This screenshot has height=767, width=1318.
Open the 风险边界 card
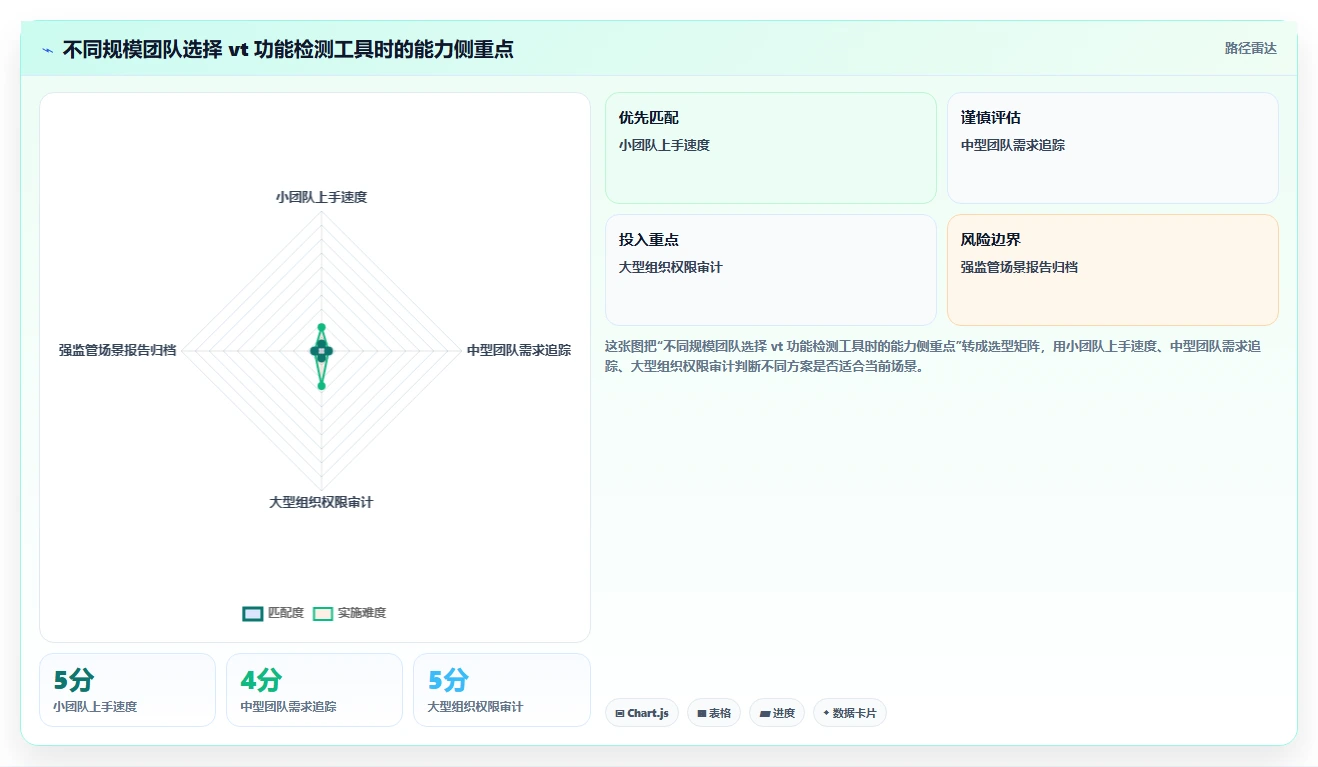click(x=1113, y=270)
